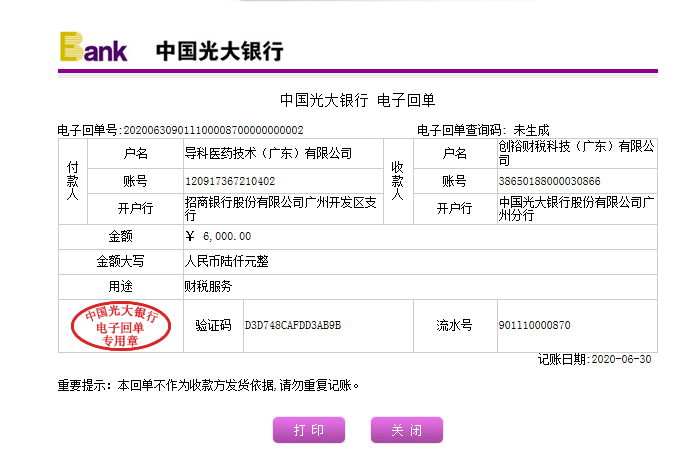
Task: Click the 用途 row label
Action: (121, 286)
